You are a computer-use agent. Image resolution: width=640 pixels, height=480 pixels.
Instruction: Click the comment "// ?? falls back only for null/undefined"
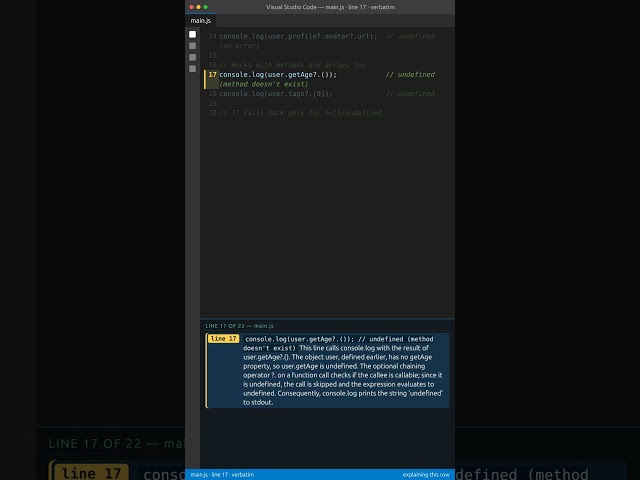pyautogui.click(x=300, y=113)
